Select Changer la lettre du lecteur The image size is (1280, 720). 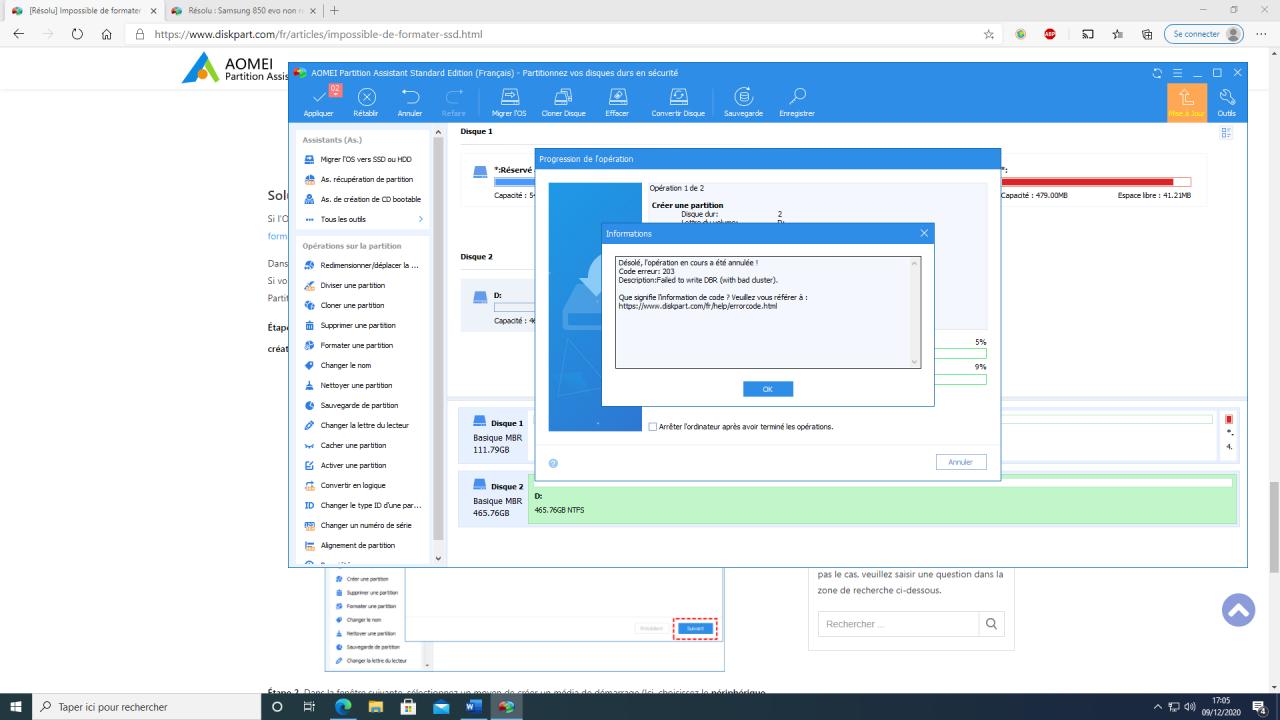(x=365, y=425)
